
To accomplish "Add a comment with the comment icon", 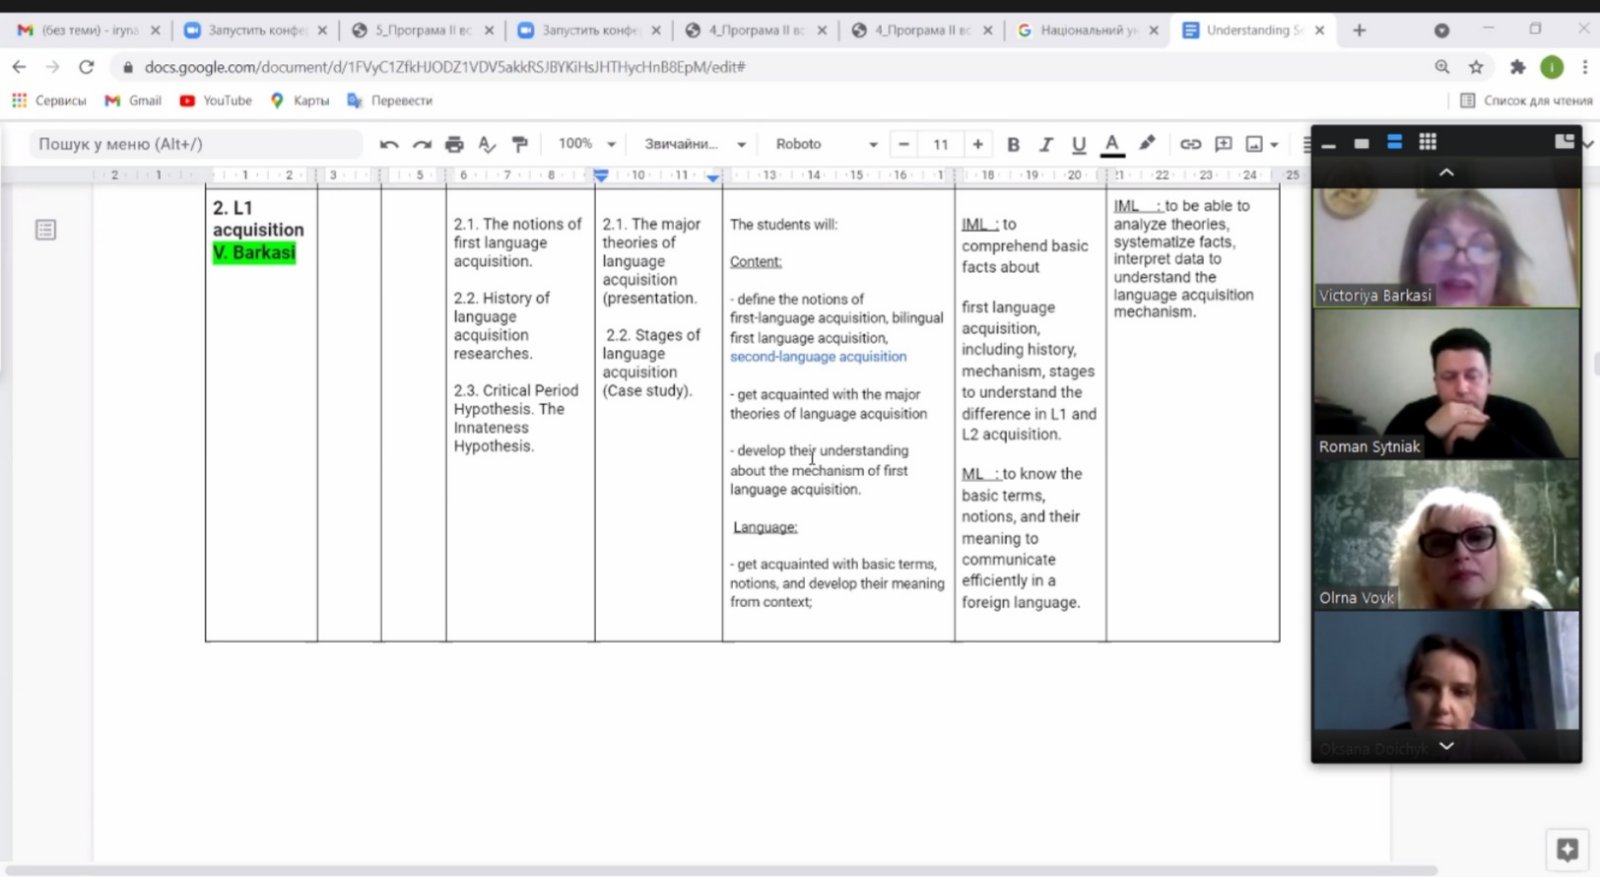I will 1223,144.
